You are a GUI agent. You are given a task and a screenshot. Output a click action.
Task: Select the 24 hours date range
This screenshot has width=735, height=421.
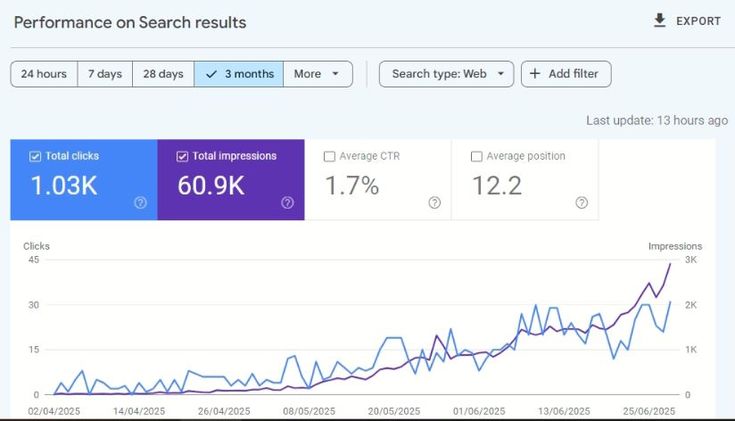[43, 74]
